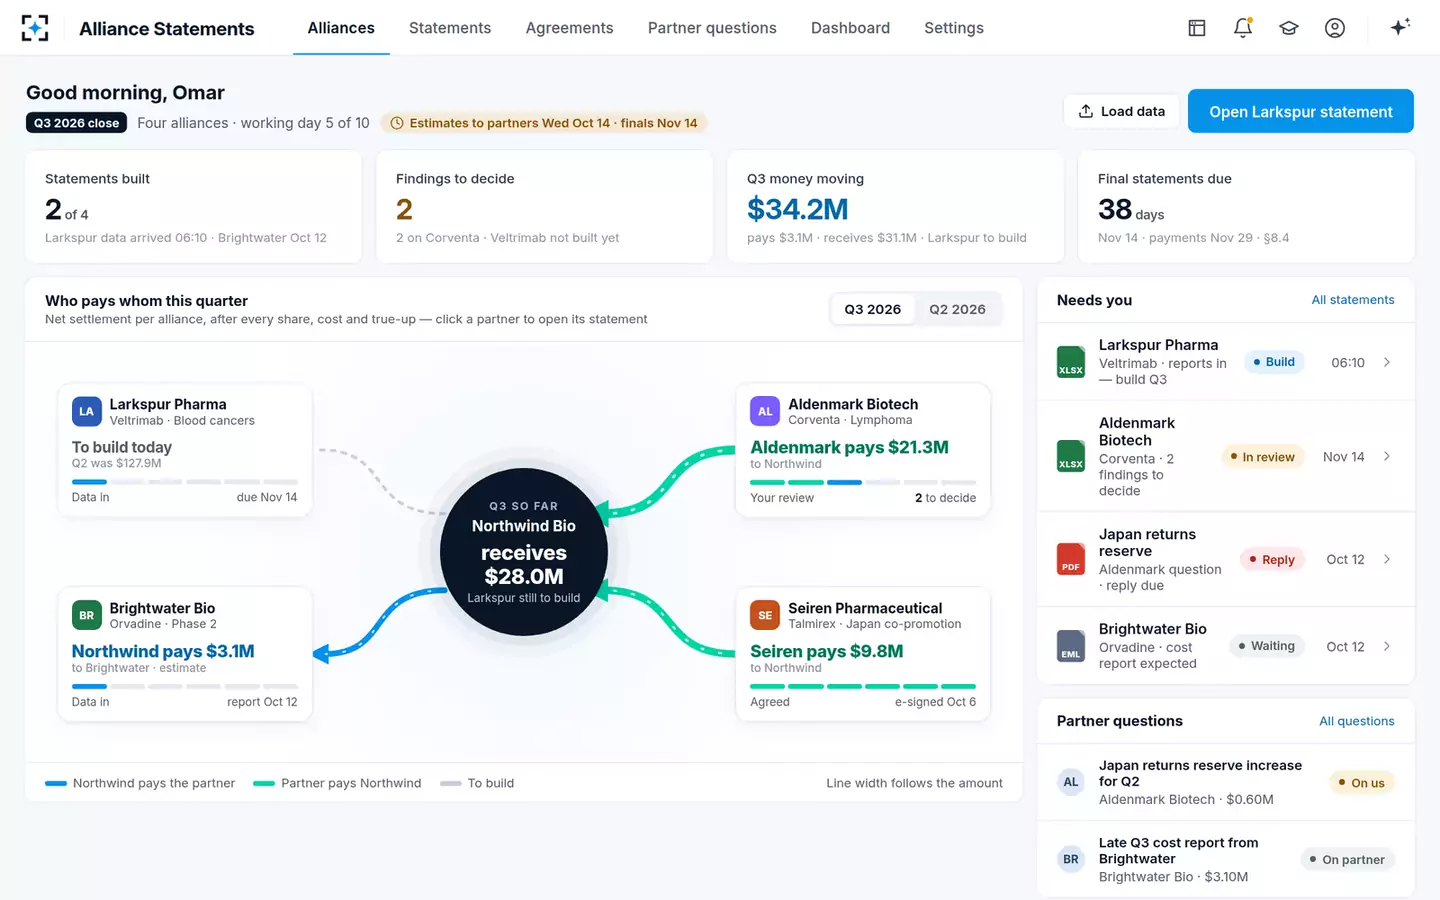Image resolution: width=1440 pixels, height=900 pixels.
Task: Click the AL avatar on Aldenmark card
Action: (x=765, y=411)
